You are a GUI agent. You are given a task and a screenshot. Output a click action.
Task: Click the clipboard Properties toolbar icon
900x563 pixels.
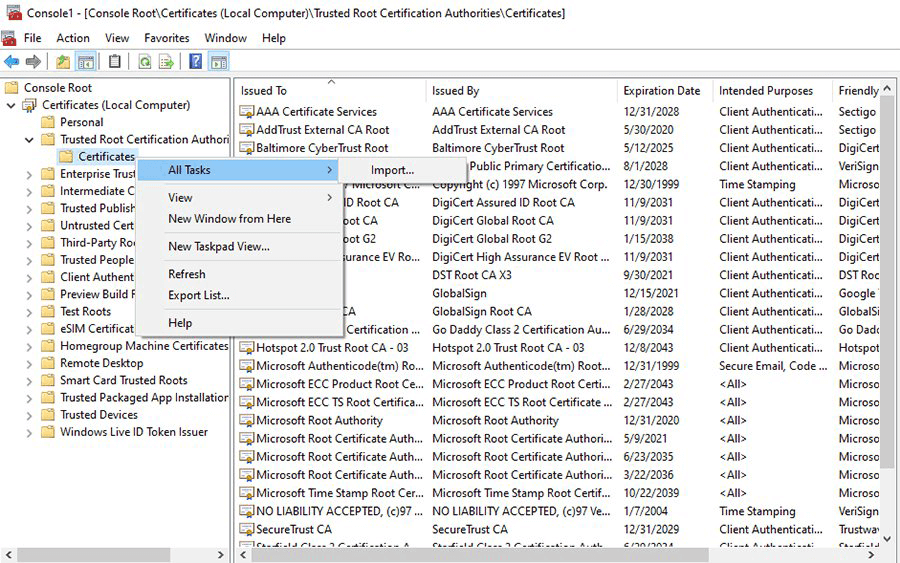pyautogui.click(x=115, y=62)
